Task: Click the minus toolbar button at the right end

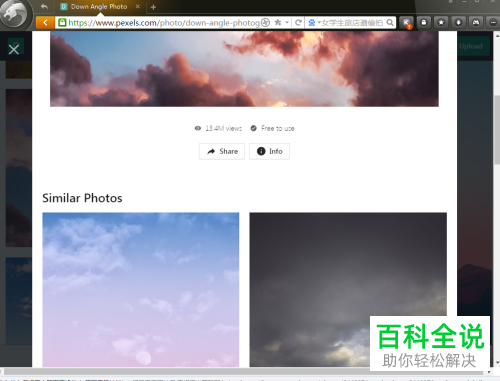Action: coord(493,23)
